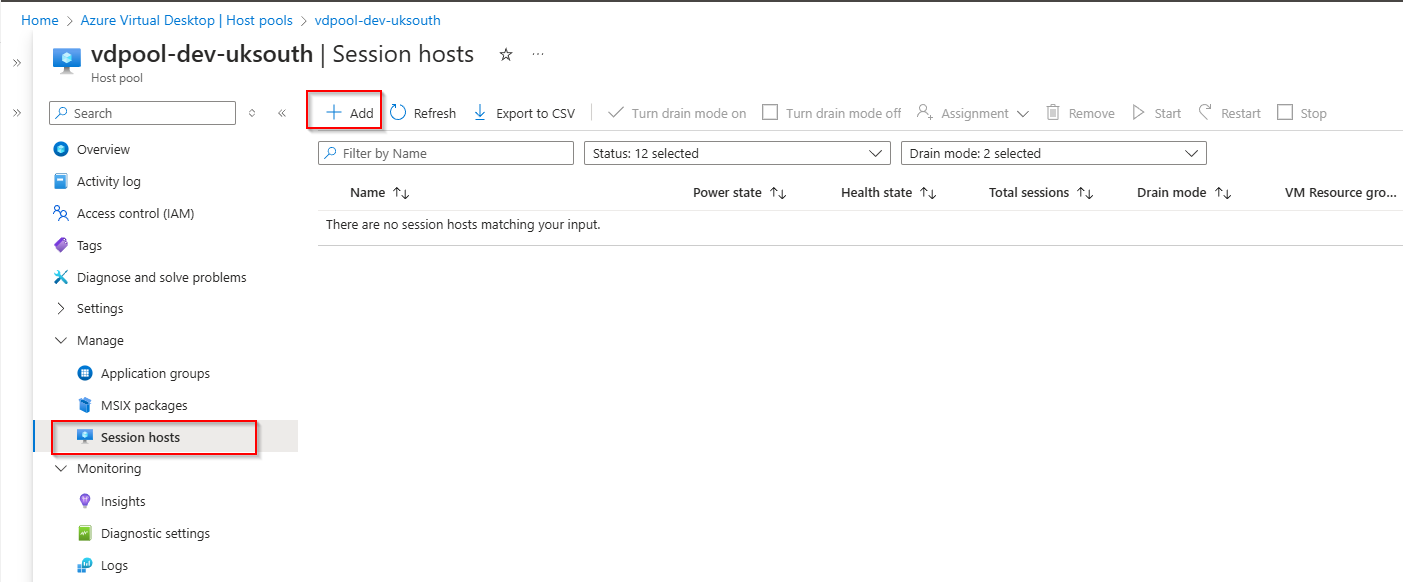The height and width of the screenshot is (582, 1403).
Task: Click the Export to CSV download icon
Action: (x=480, y=113)
